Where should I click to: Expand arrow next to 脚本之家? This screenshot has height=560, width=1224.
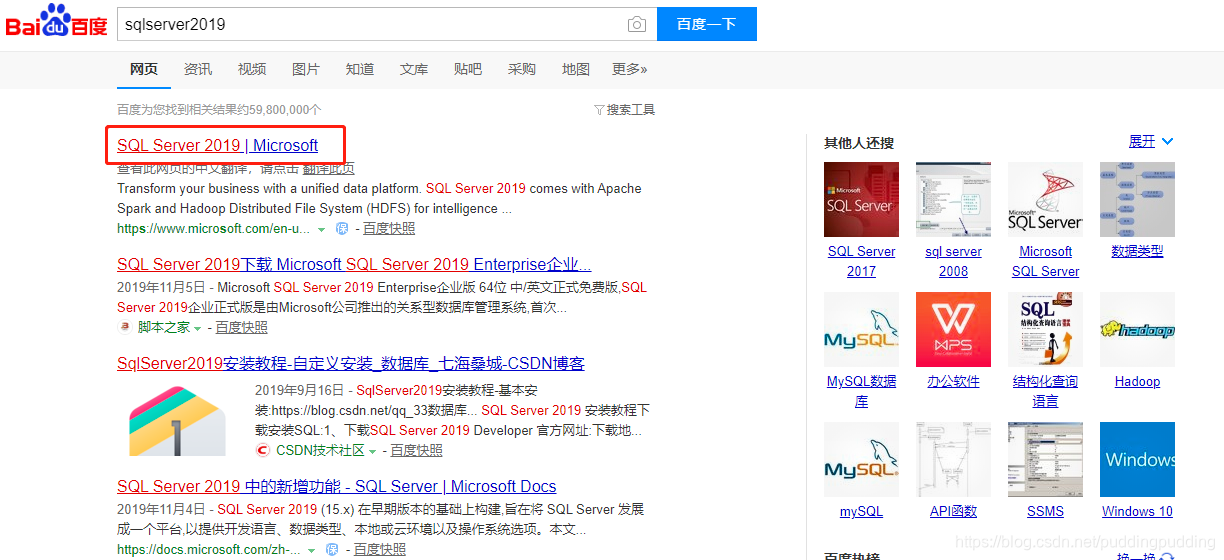(x=198, y=328)
